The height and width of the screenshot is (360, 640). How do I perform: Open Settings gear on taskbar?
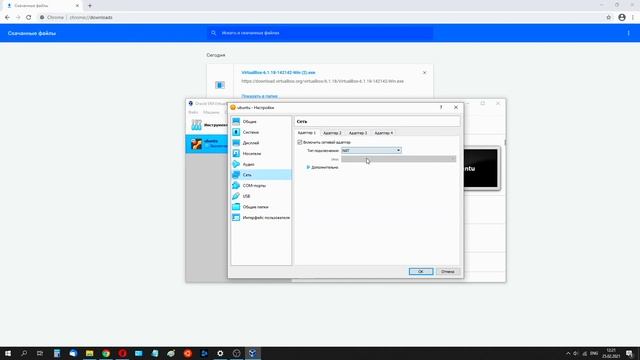(x=220, y=353)
